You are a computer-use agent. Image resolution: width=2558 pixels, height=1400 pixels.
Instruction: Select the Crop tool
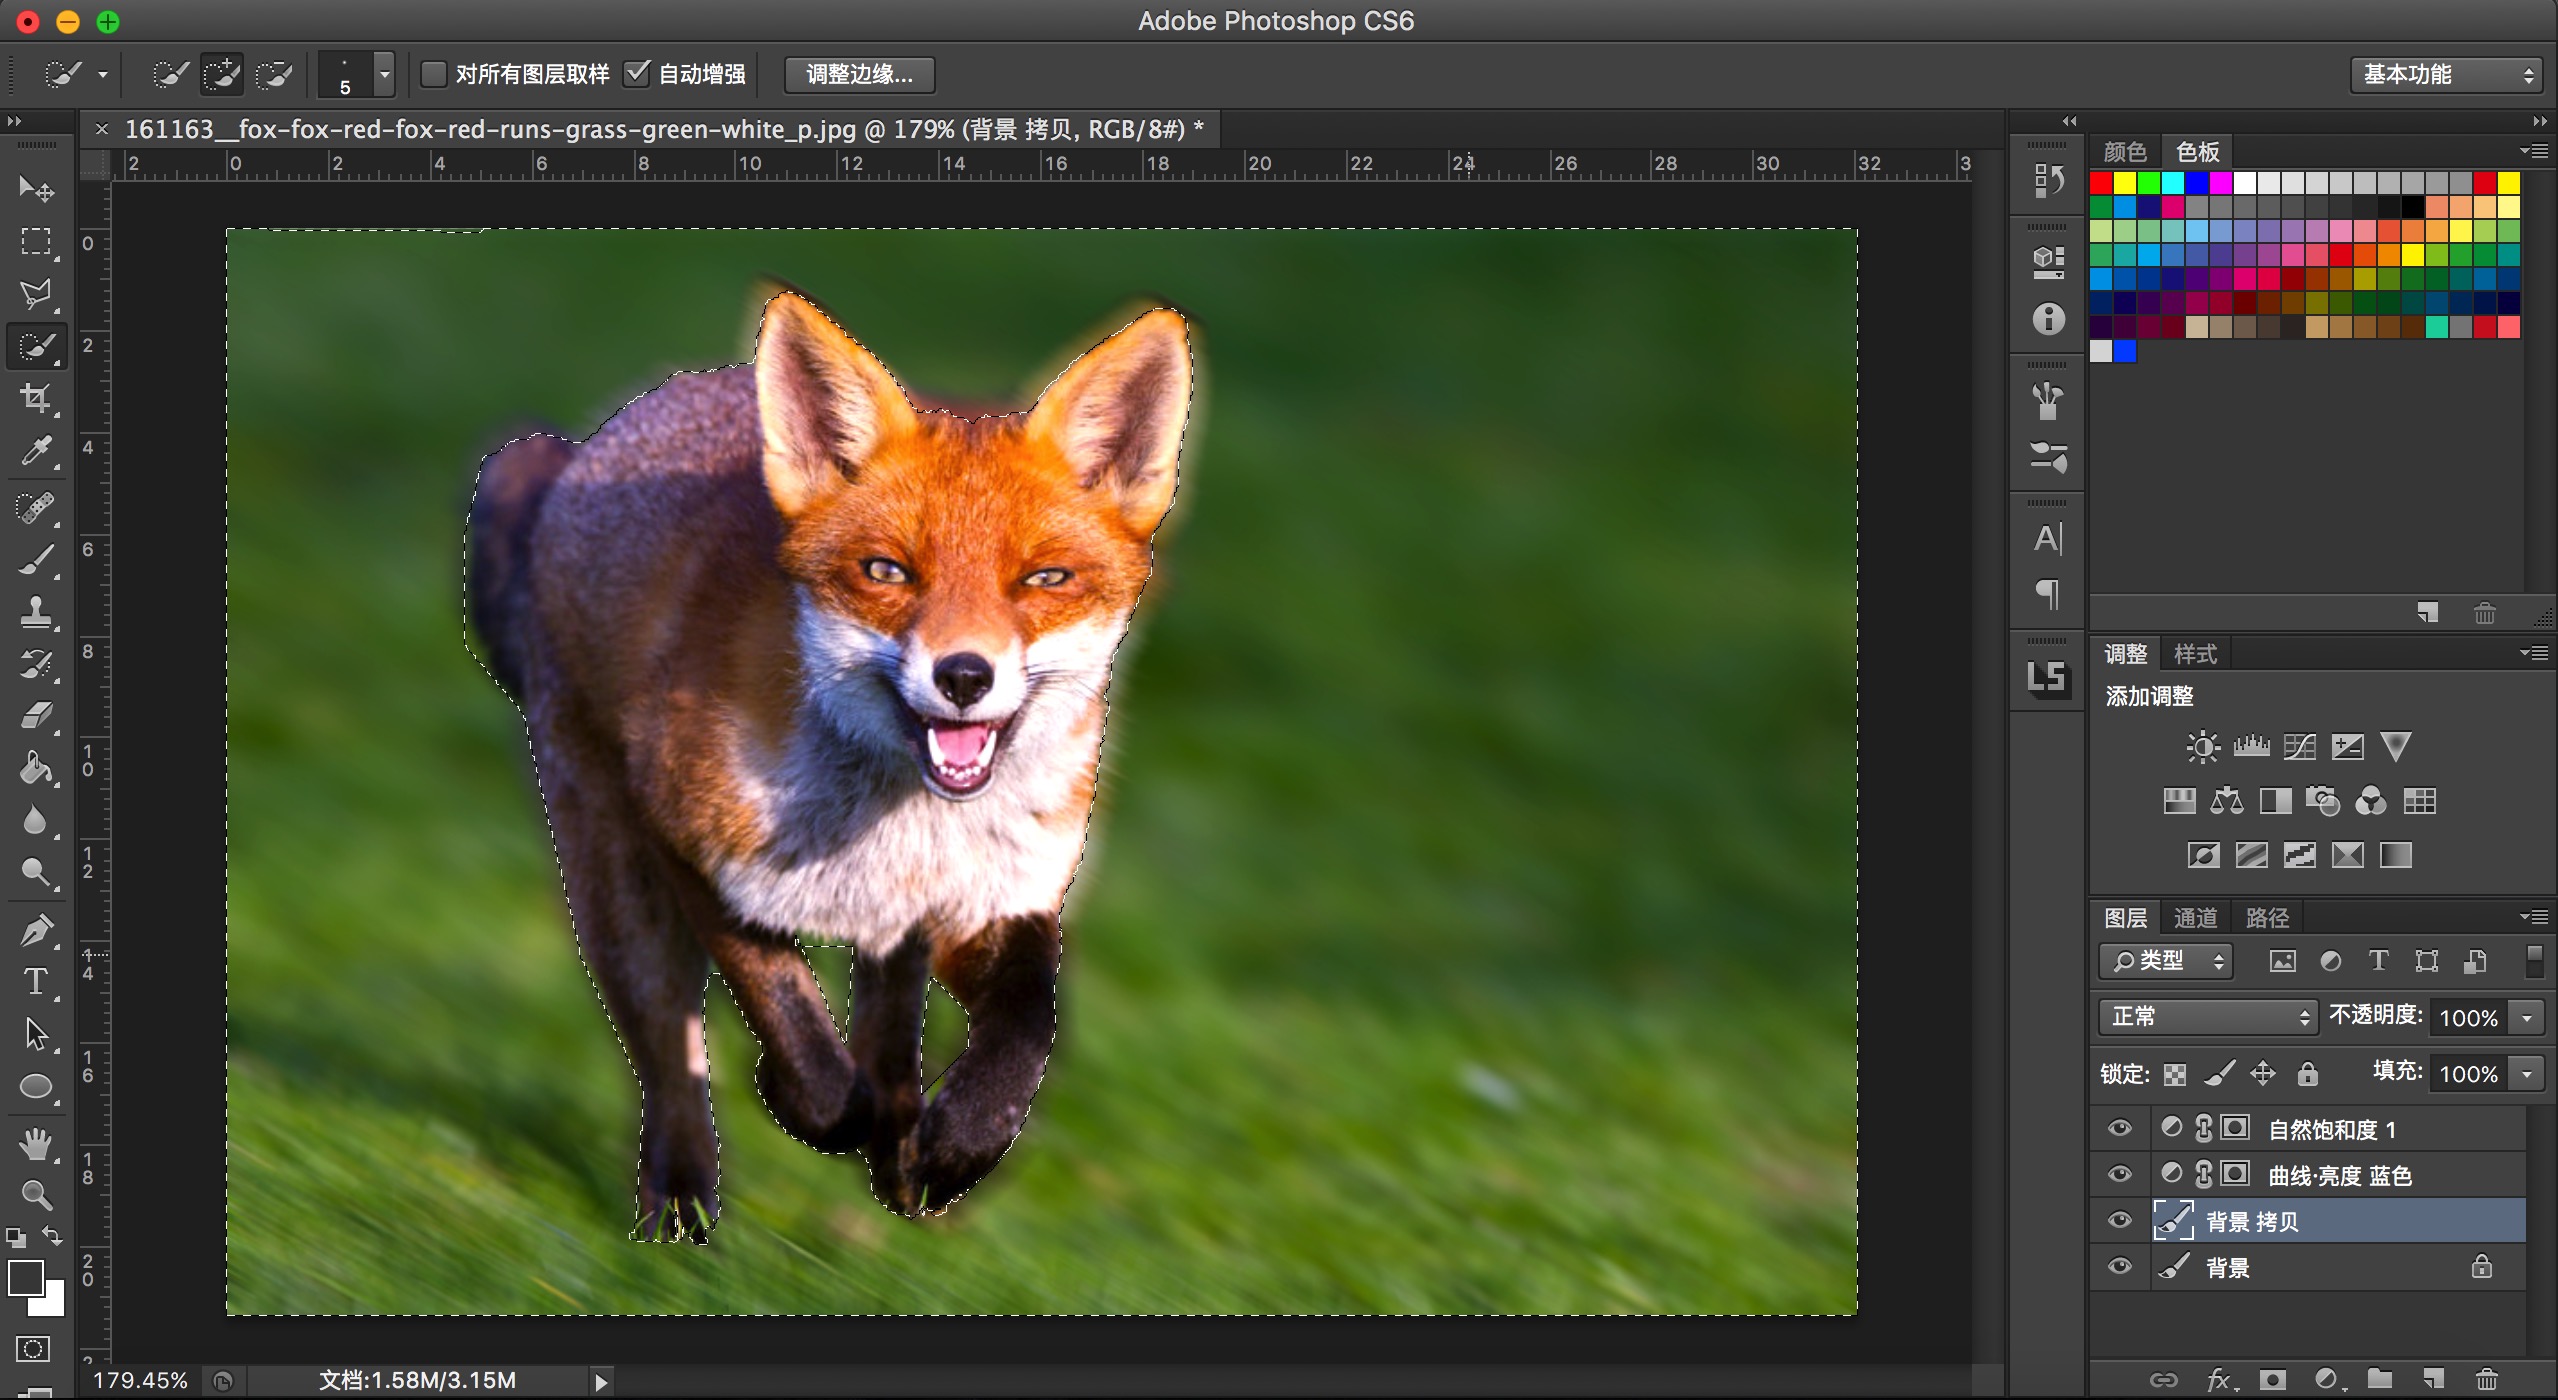click(x=36, y=398)
